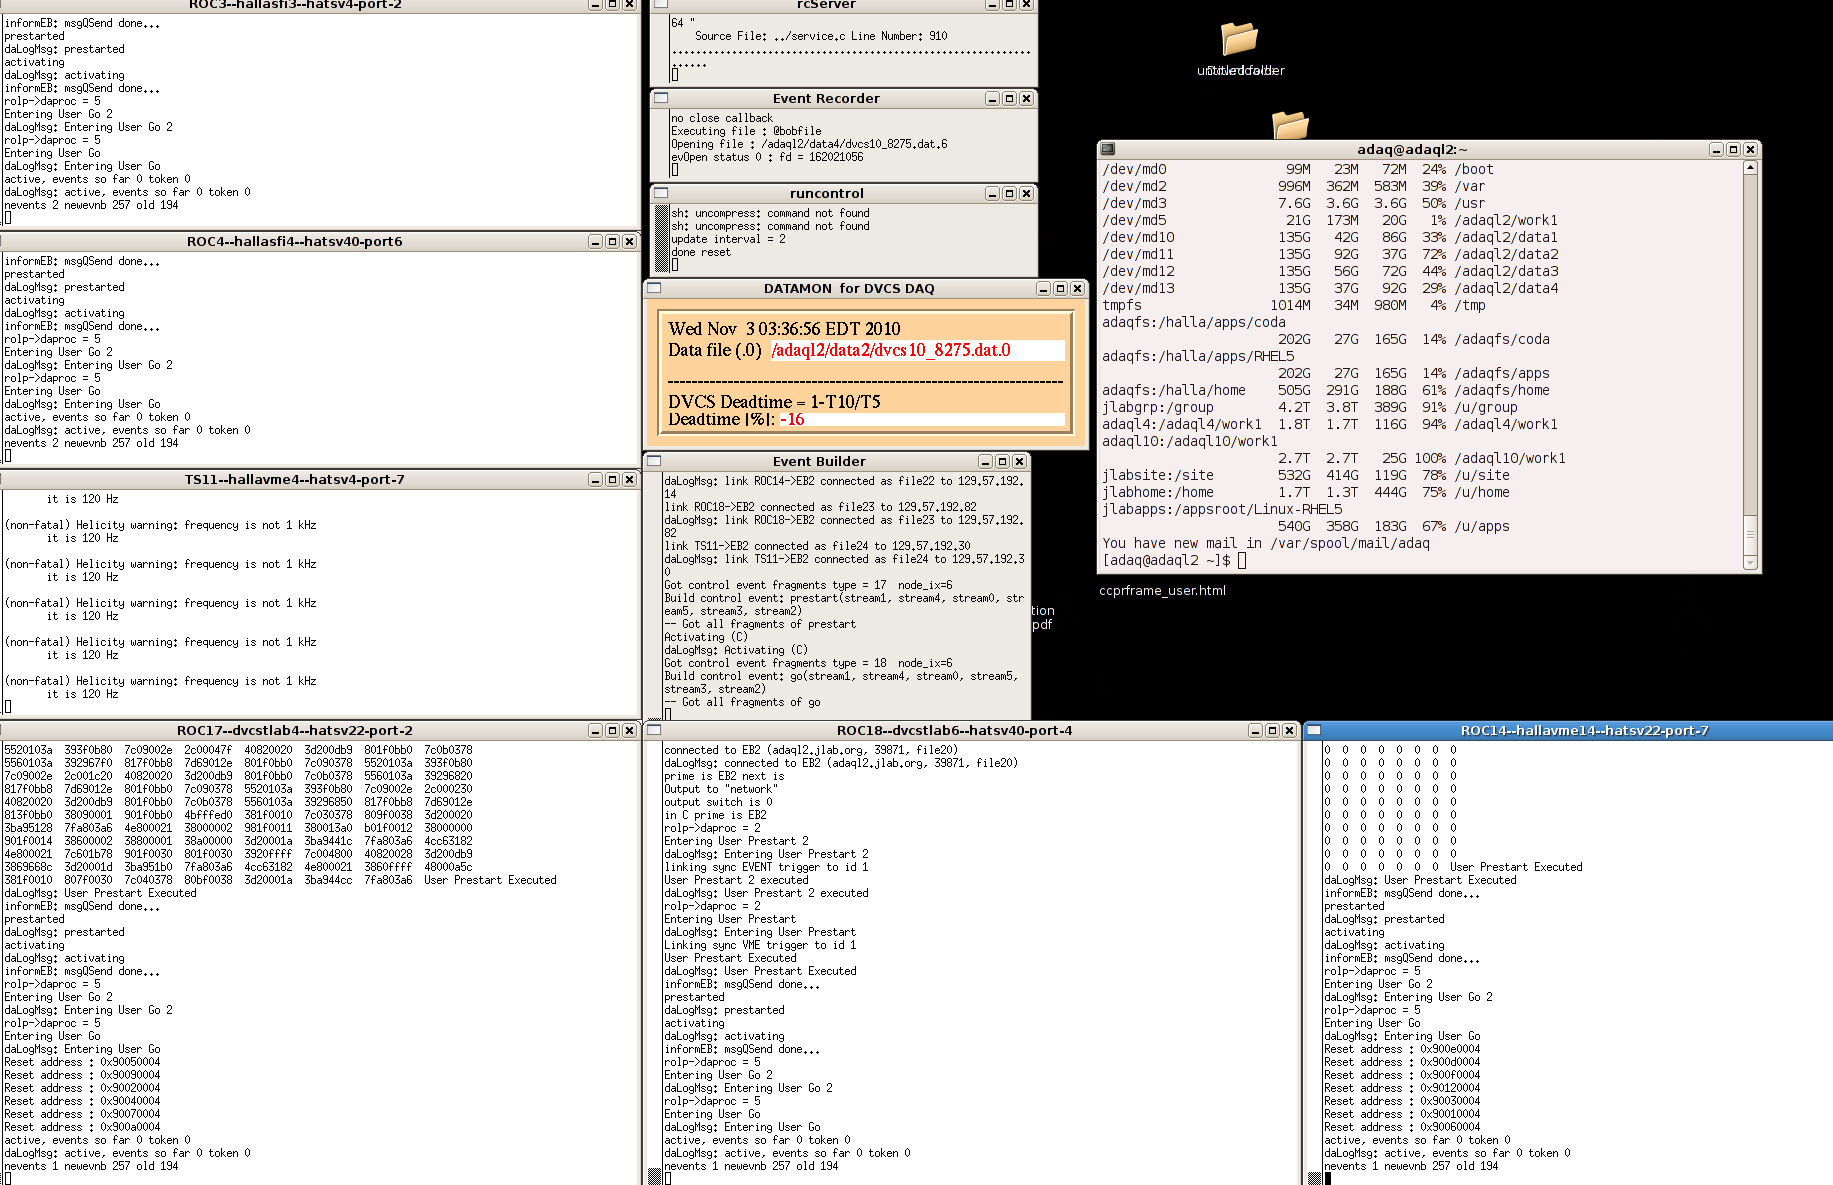Image resolution: width=1833 pixels, height=1185 pixels.
Task: Click the '[adaq@adaql2 ~]$' terminal prompt
Action: 1166,560
